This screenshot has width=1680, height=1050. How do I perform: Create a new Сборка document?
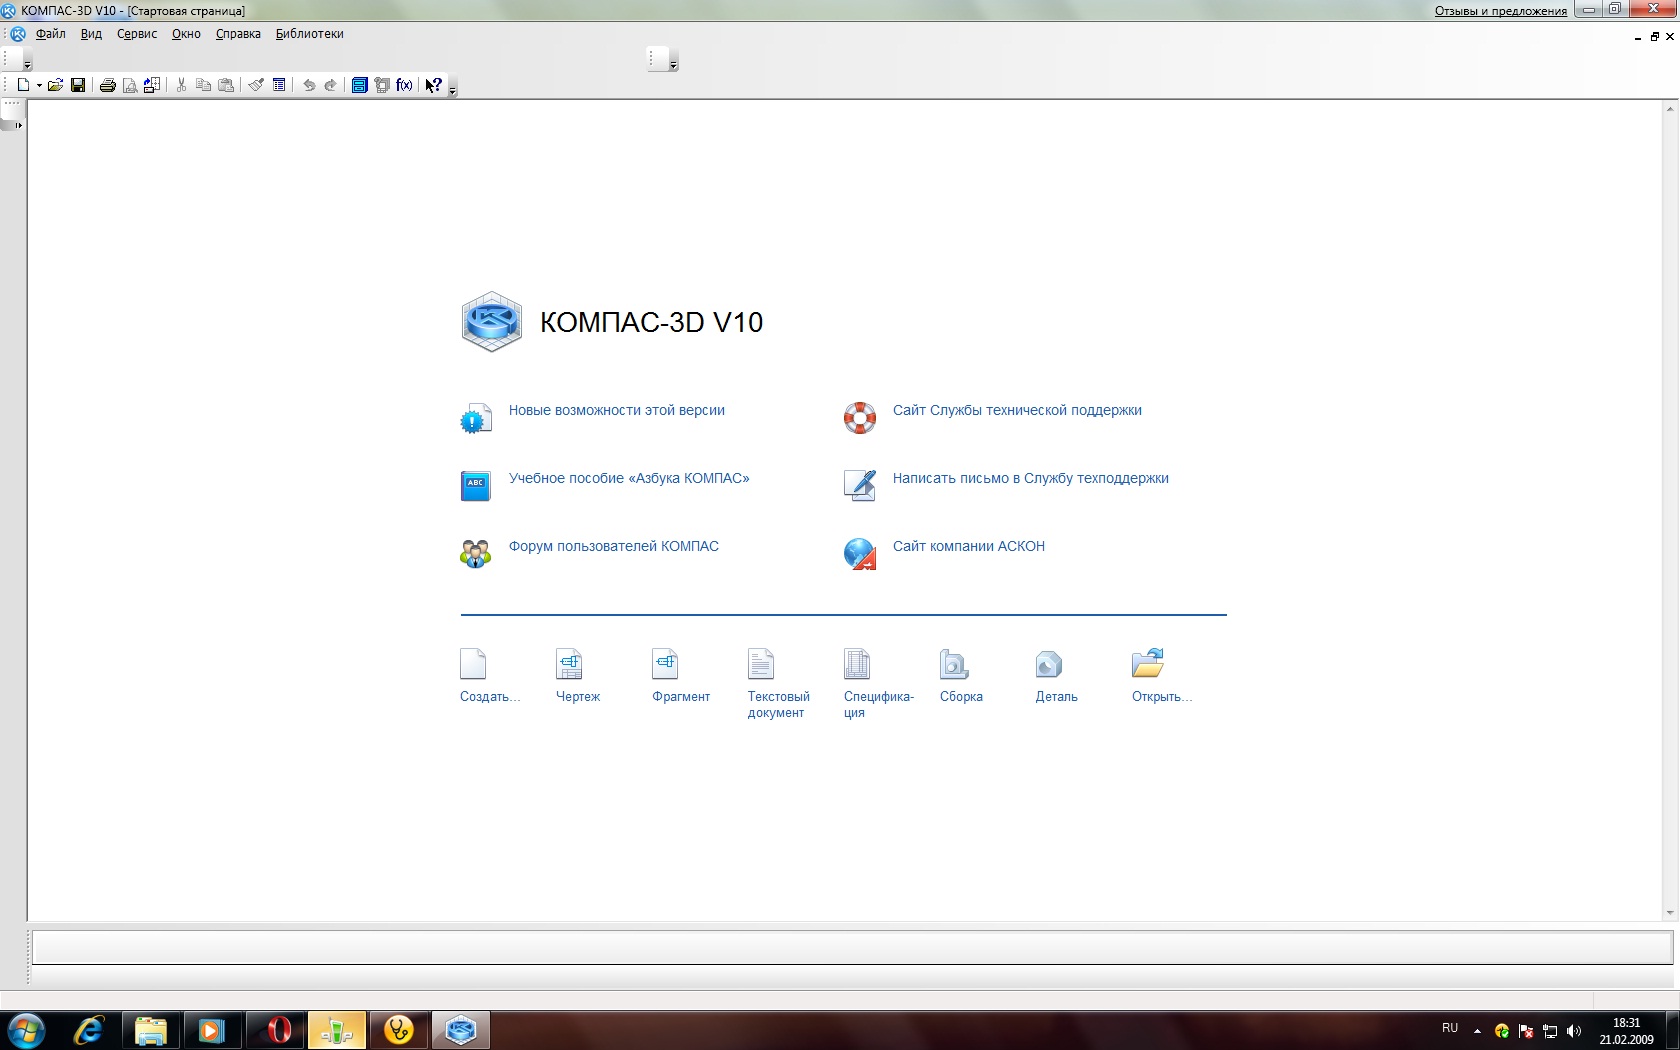(x=954, y=664)
